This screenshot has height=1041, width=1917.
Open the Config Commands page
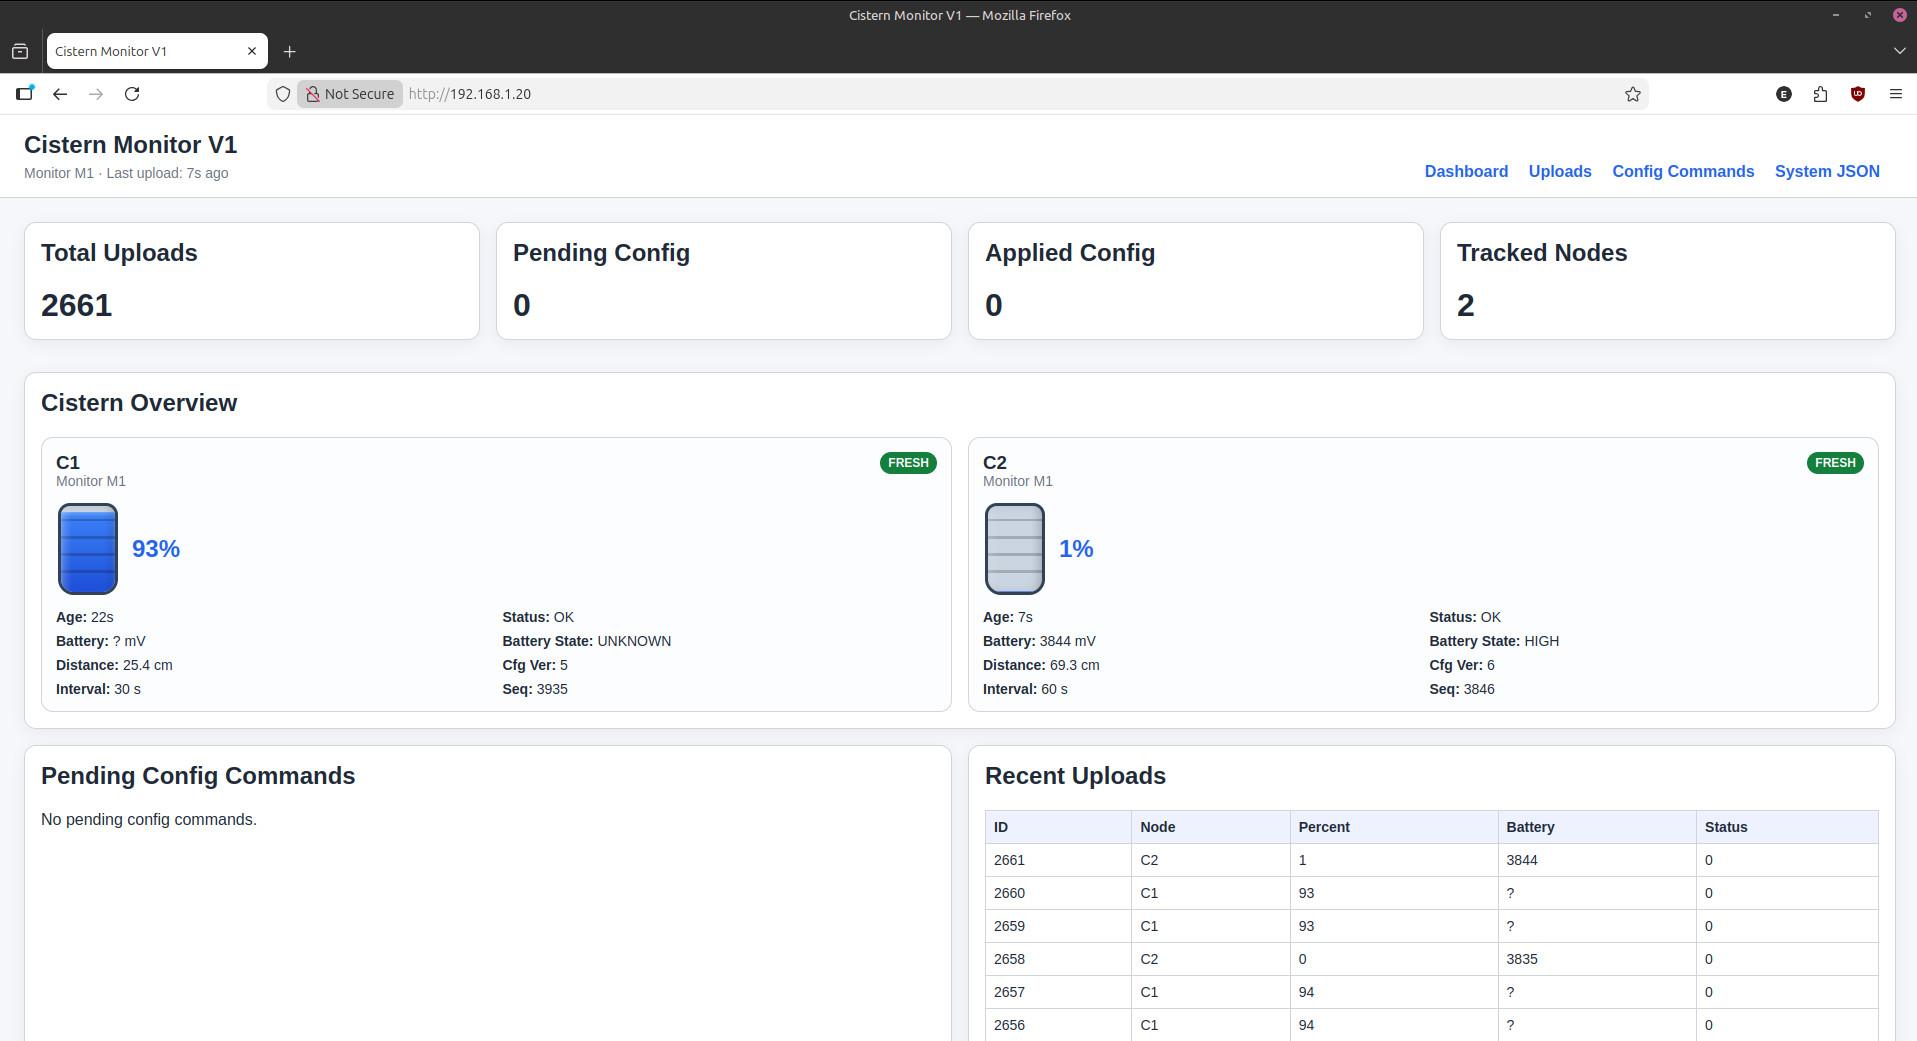pyautogui.click(x=1682, y=172)
